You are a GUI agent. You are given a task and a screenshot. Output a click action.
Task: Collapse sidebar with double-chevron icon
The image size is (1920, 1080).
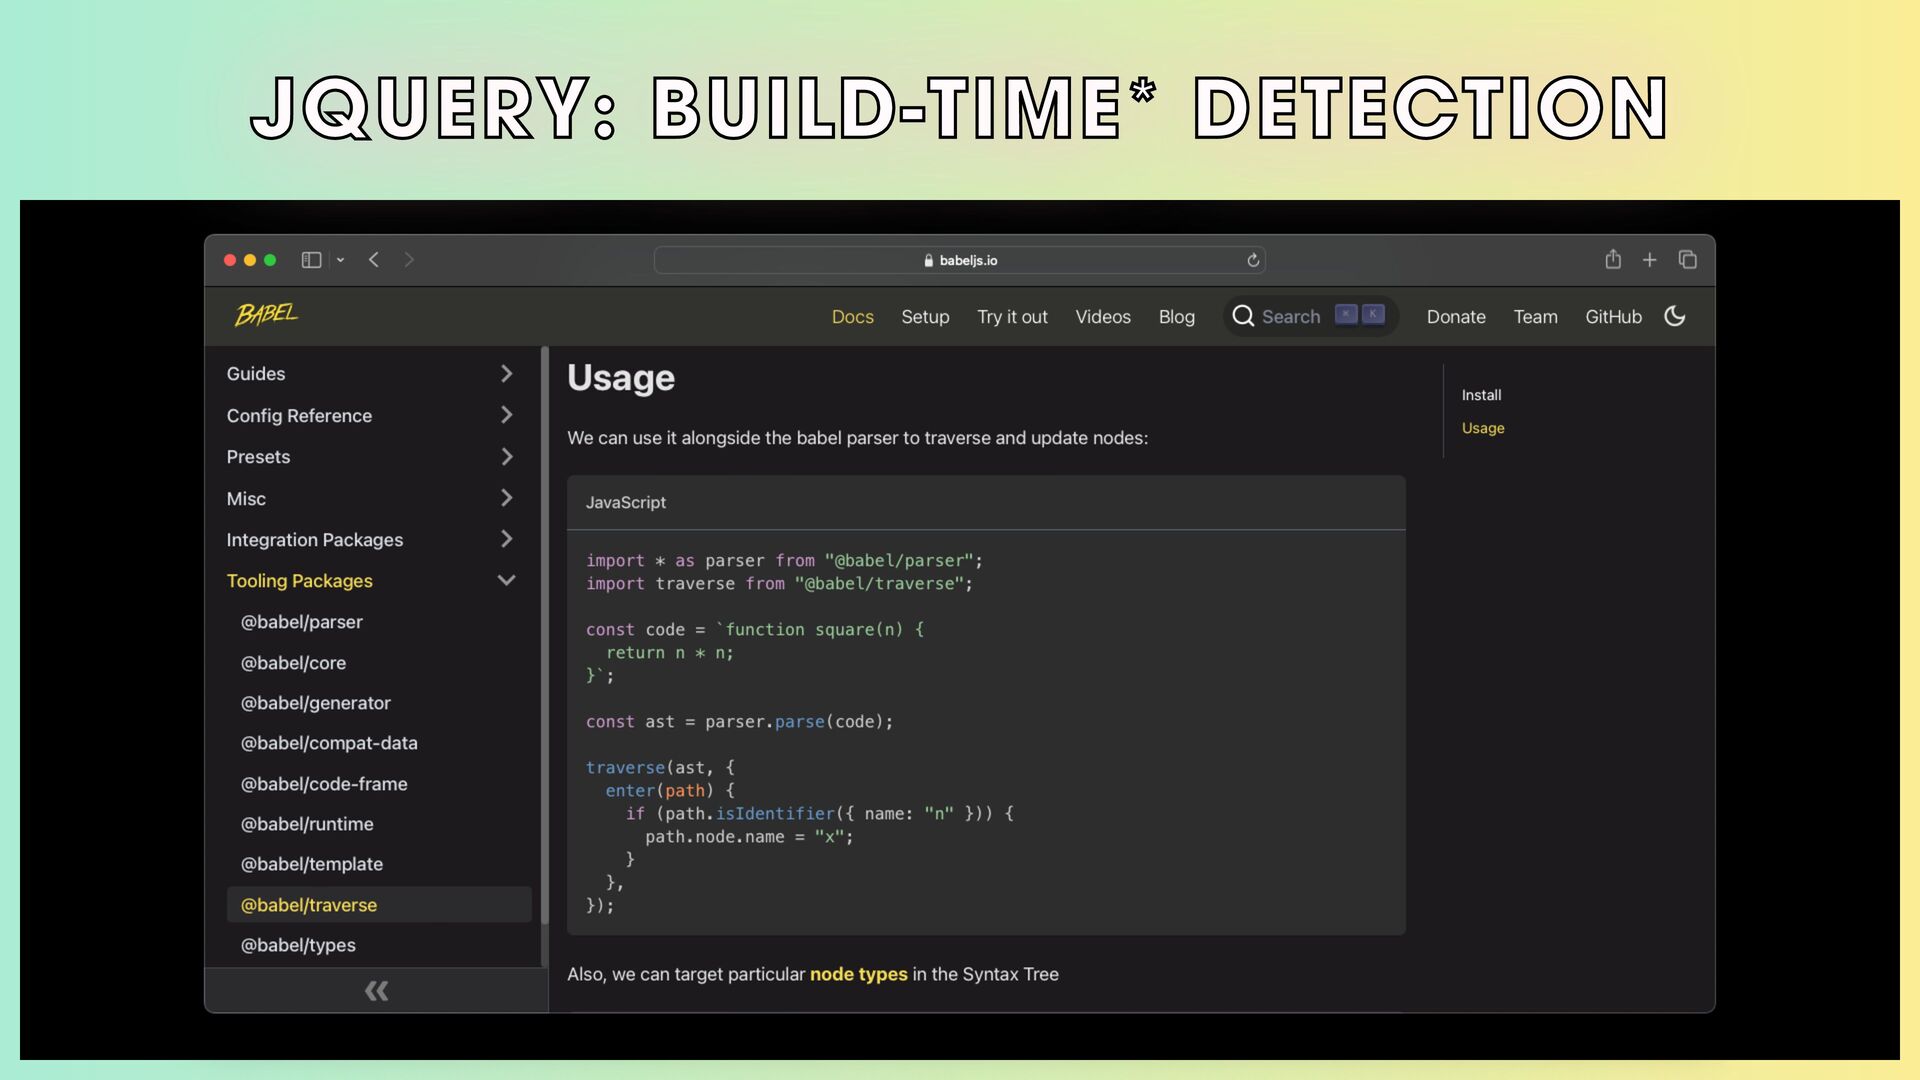point(376,991)
